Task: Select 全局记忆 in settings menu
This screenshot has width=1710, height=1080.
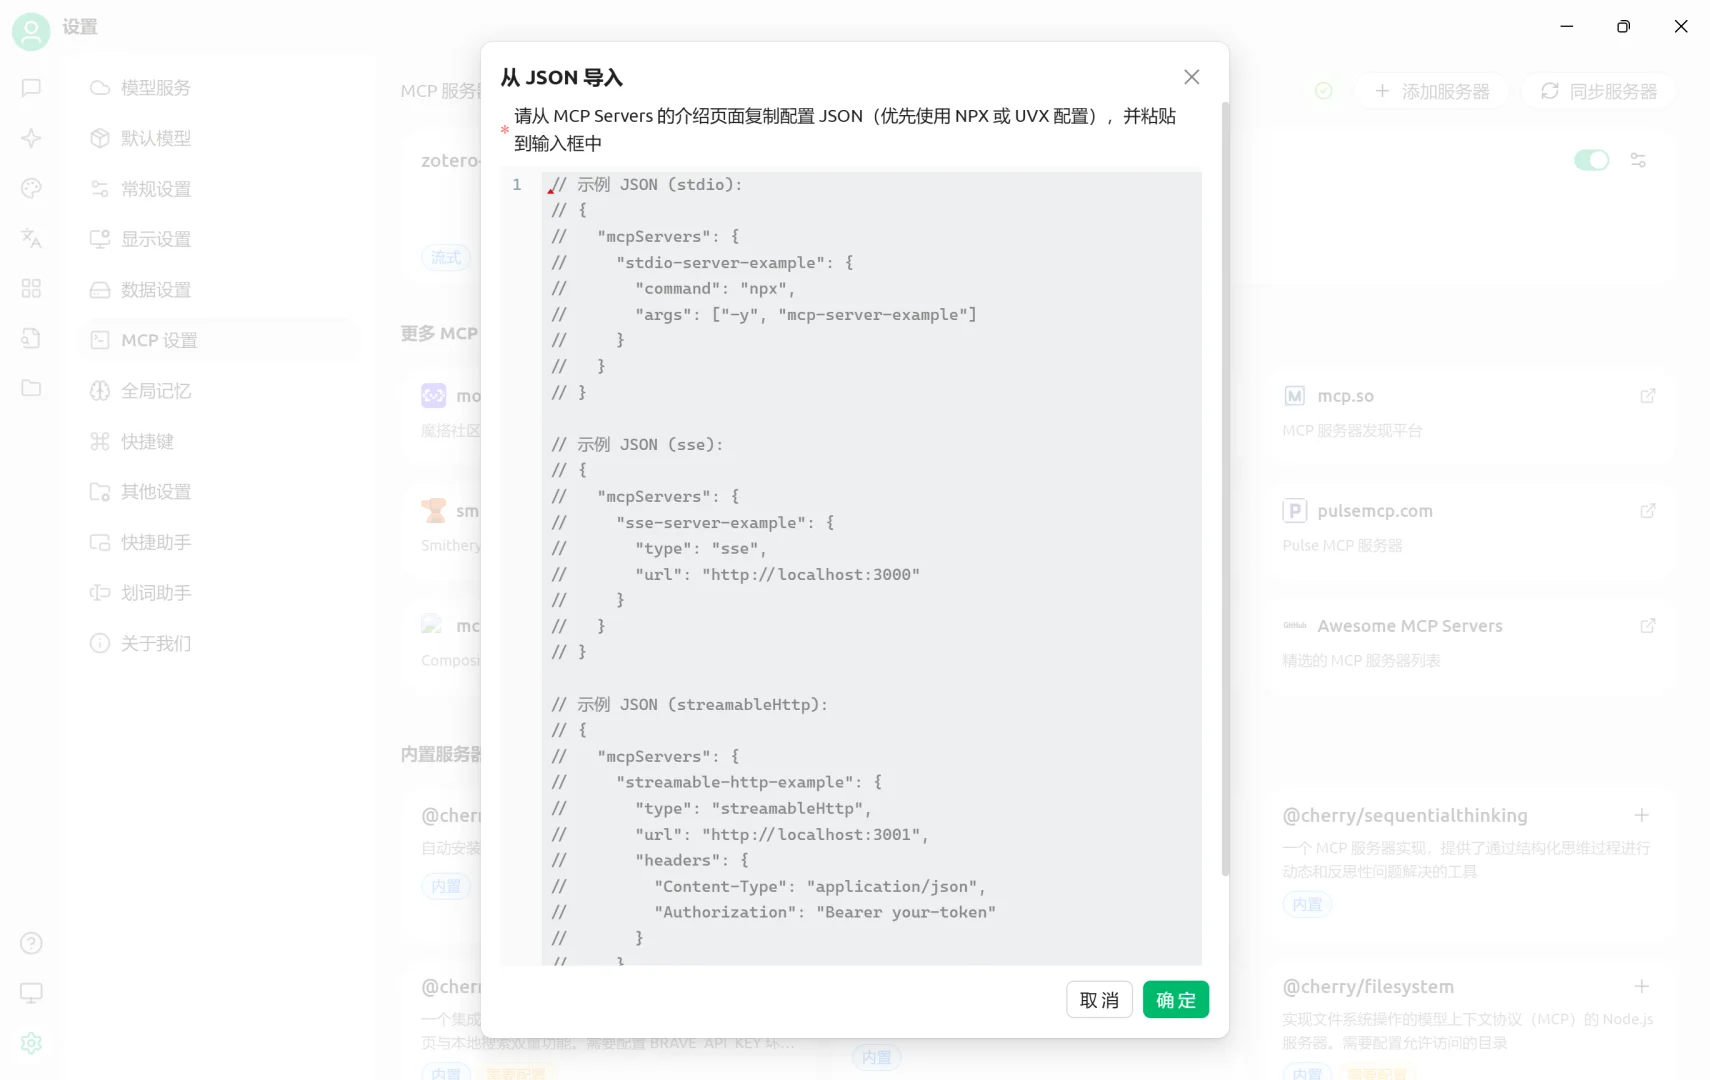Action: pos(218,391)
